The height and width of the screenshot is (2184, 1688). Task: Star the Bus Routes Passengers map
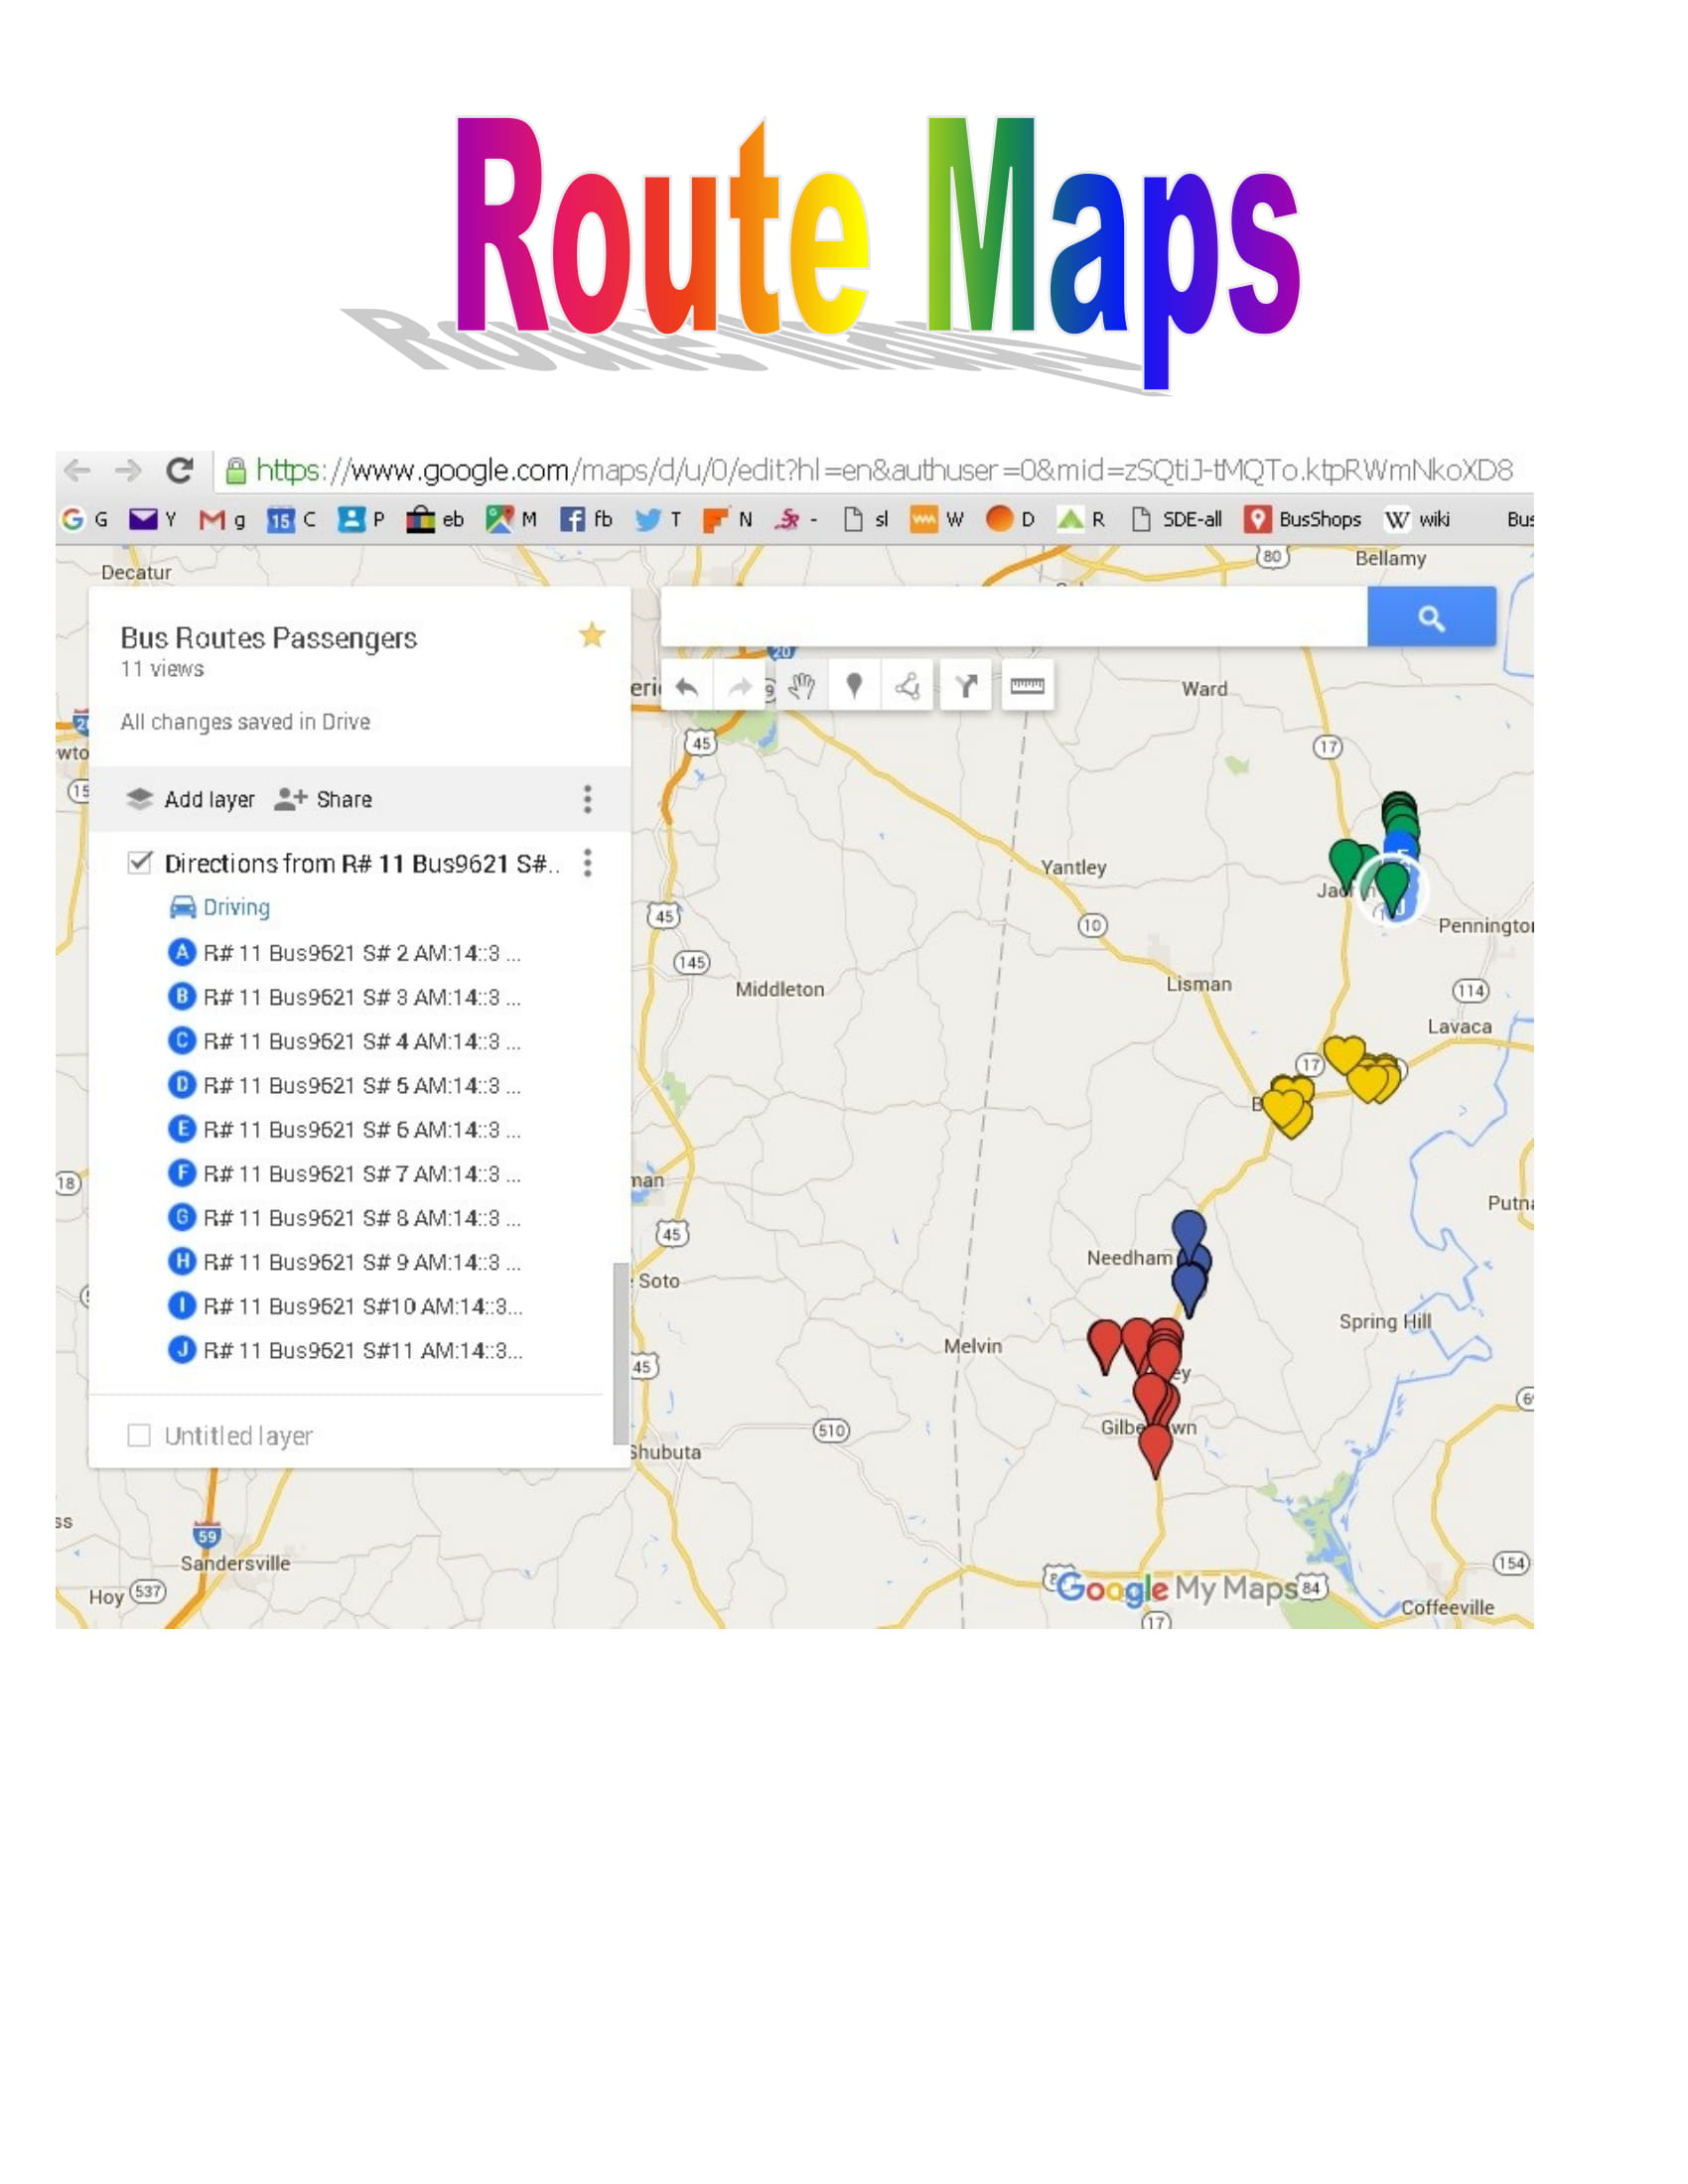[592, 635]
